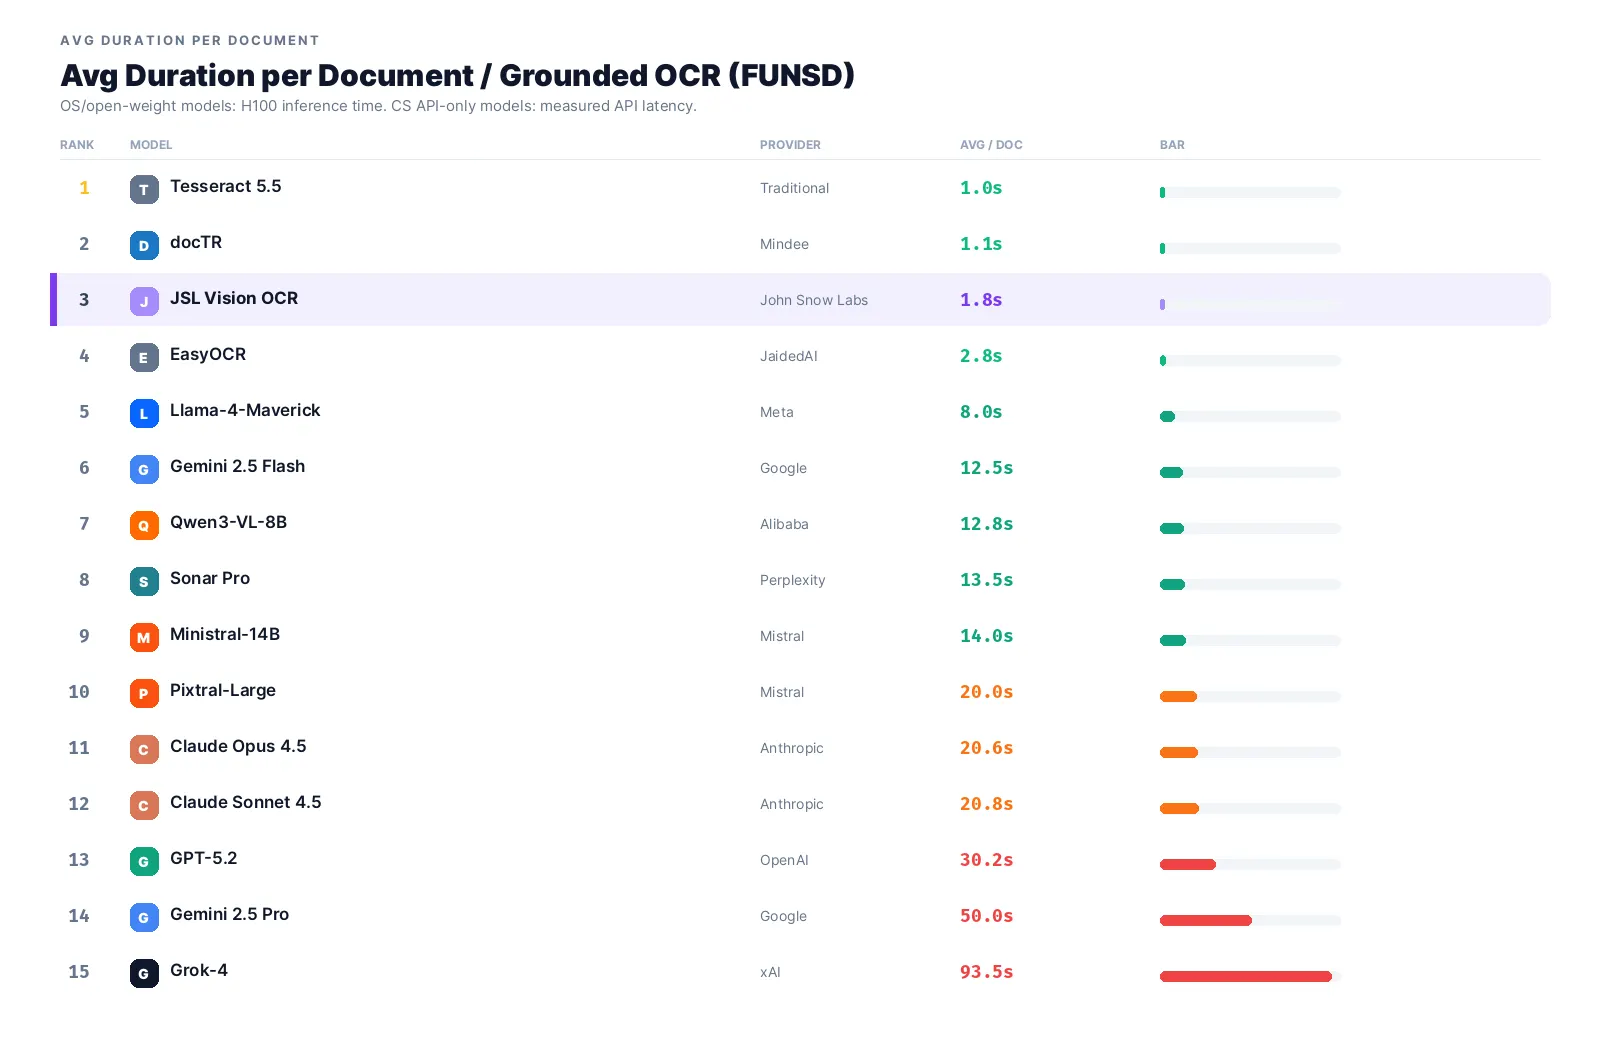Click the Mindee provider label
Image resolution: width=1600 pixels, height=1045 pixels.
coord(785,245)
